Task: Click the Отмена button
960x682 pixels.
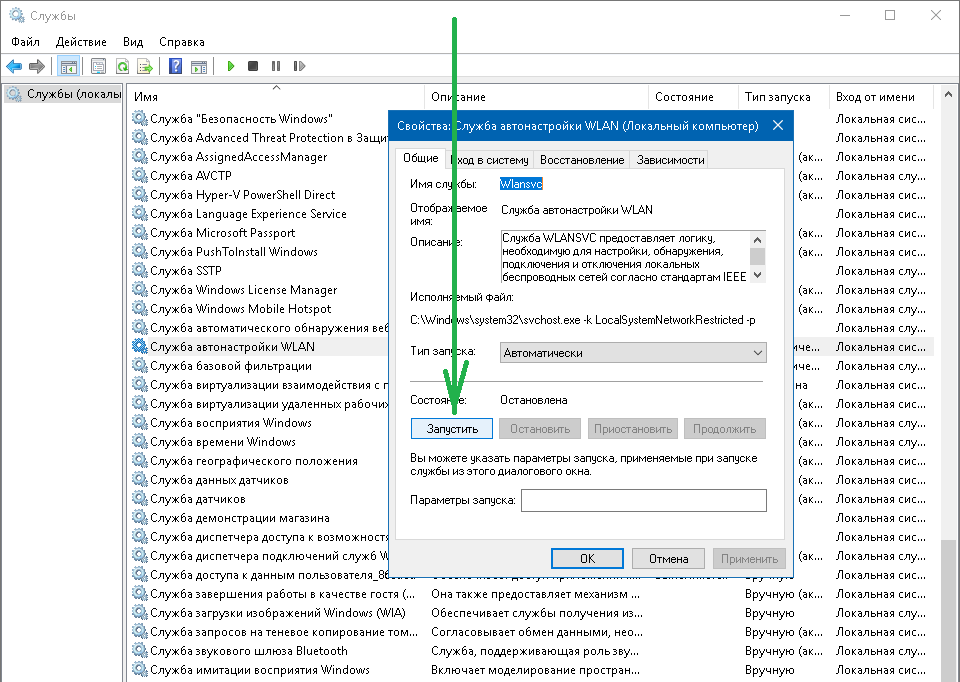Action: point(669,558)
